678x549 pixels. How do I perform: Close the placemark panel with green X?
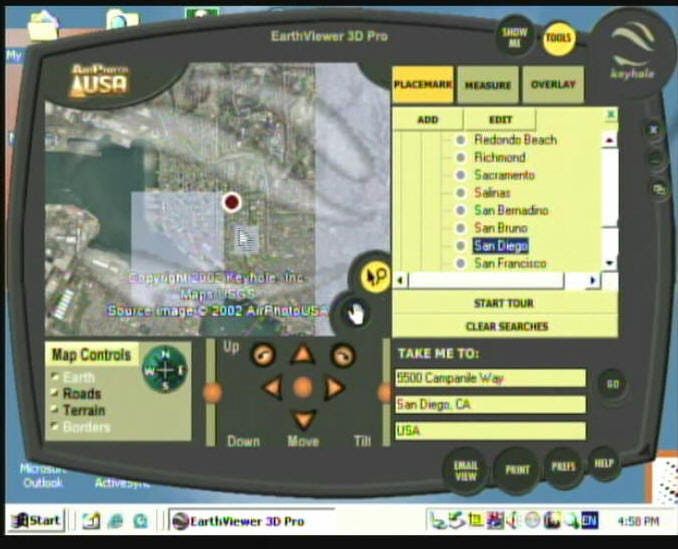(611, 114)
